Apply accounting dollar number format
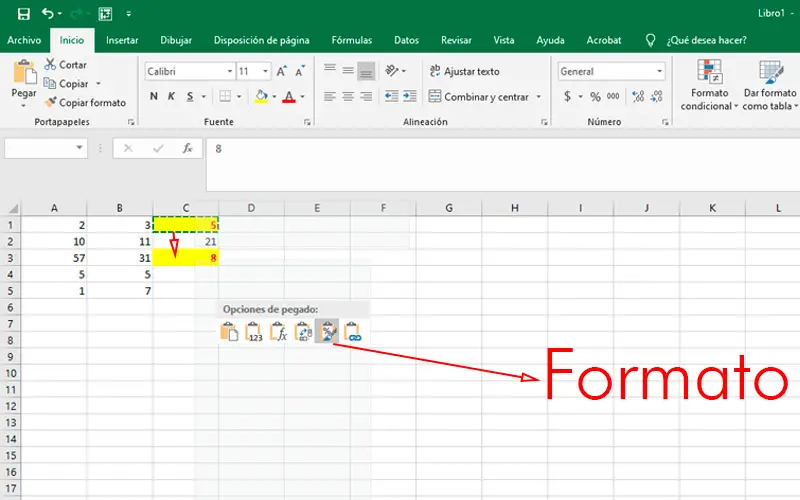 click(x=567, y=96)
